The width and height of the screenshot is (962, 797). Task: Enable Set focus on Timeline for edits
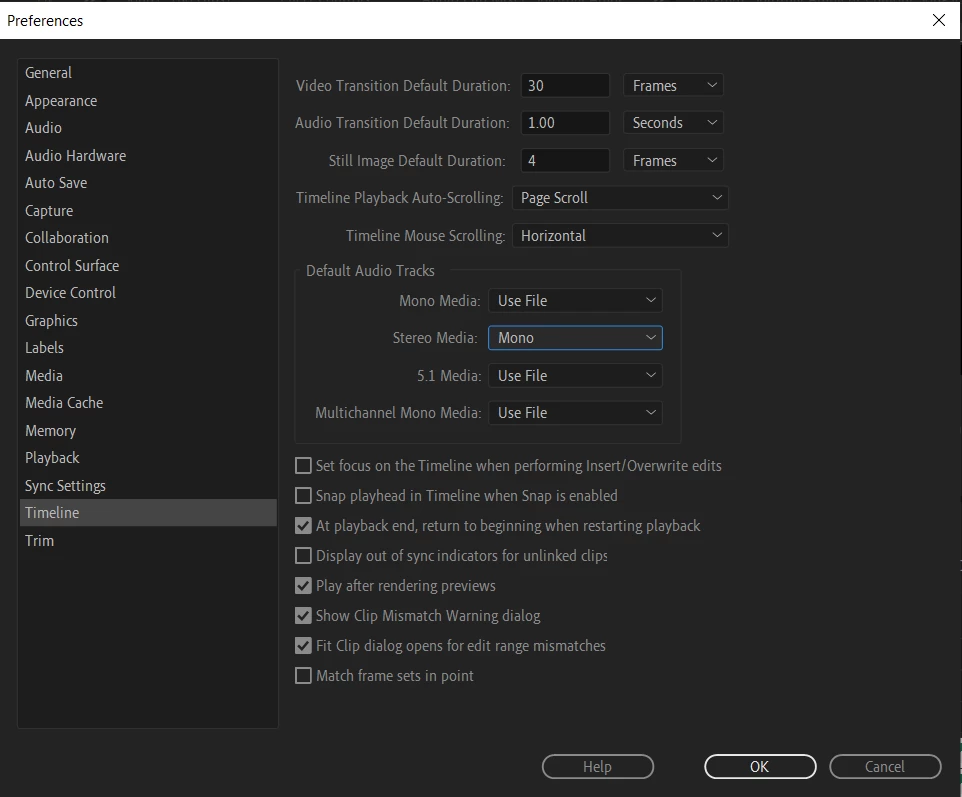pos(303,466)
